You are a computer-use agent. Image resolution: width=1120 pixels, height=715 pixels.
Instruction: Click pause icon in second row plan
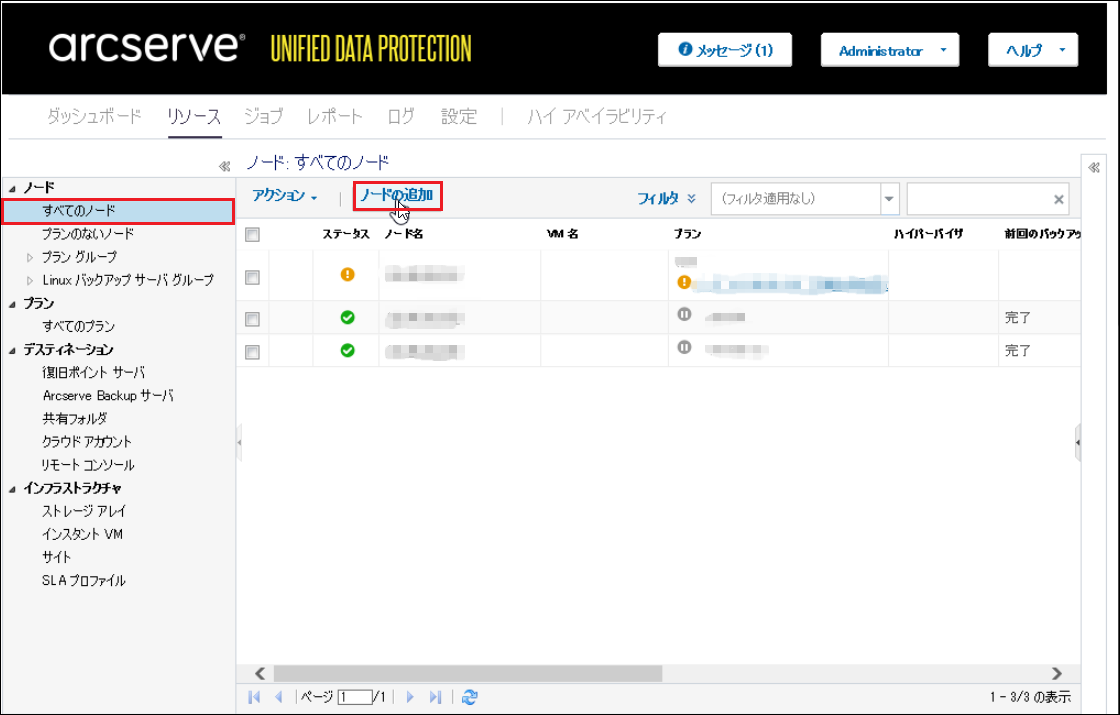pos(684,314)
